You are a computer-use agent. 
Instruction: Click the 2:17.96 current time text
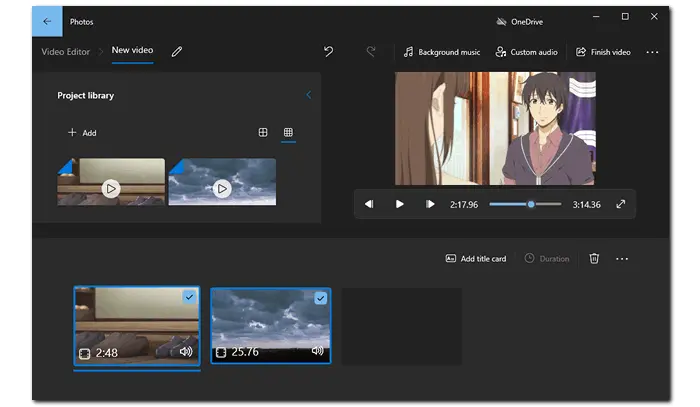click(x=464, y=205)
